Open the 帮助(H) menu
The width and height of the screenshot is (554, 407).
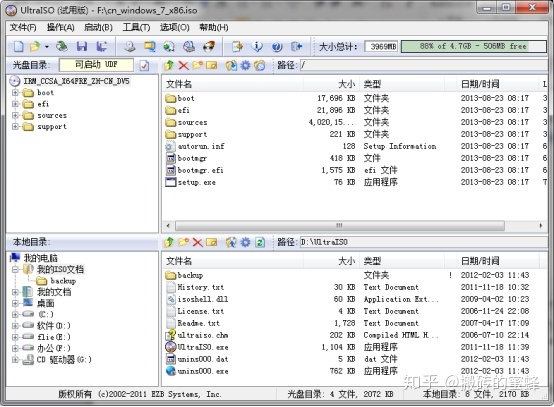tap(213, 28)
